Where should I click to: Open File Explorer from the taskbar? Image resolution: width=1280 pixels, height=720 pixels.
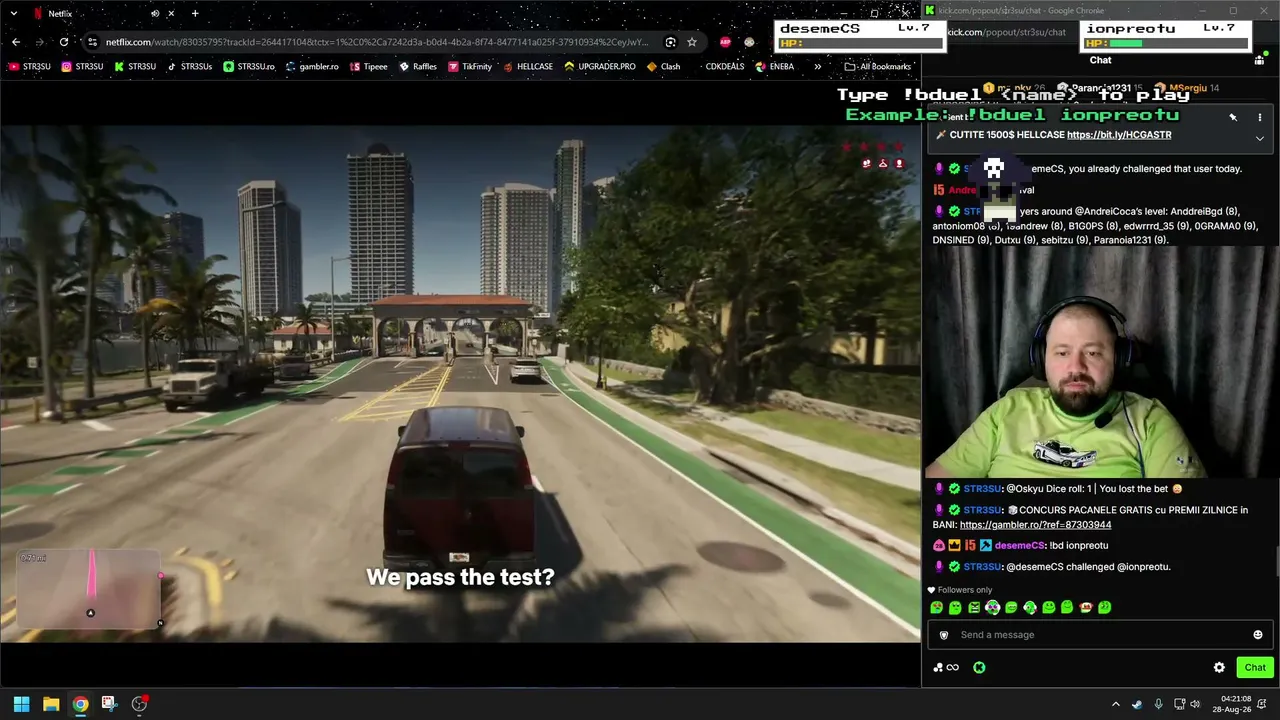(51, 704)
